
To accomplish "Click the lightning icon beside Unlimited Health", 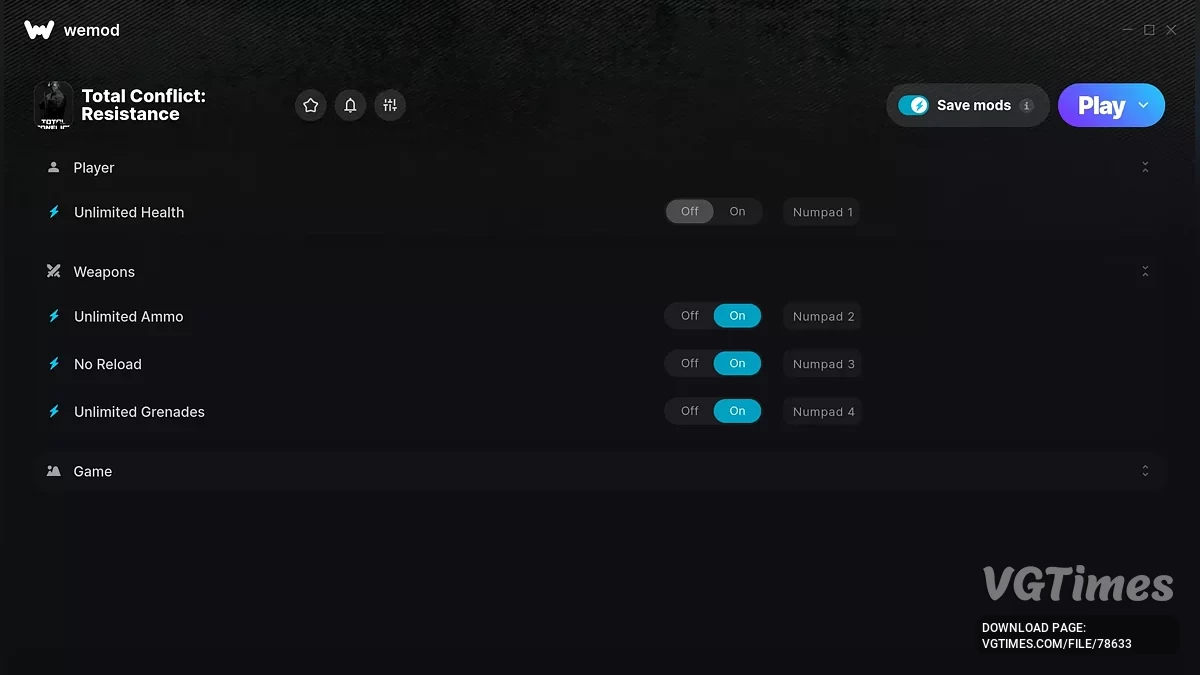I will point(54,212).
